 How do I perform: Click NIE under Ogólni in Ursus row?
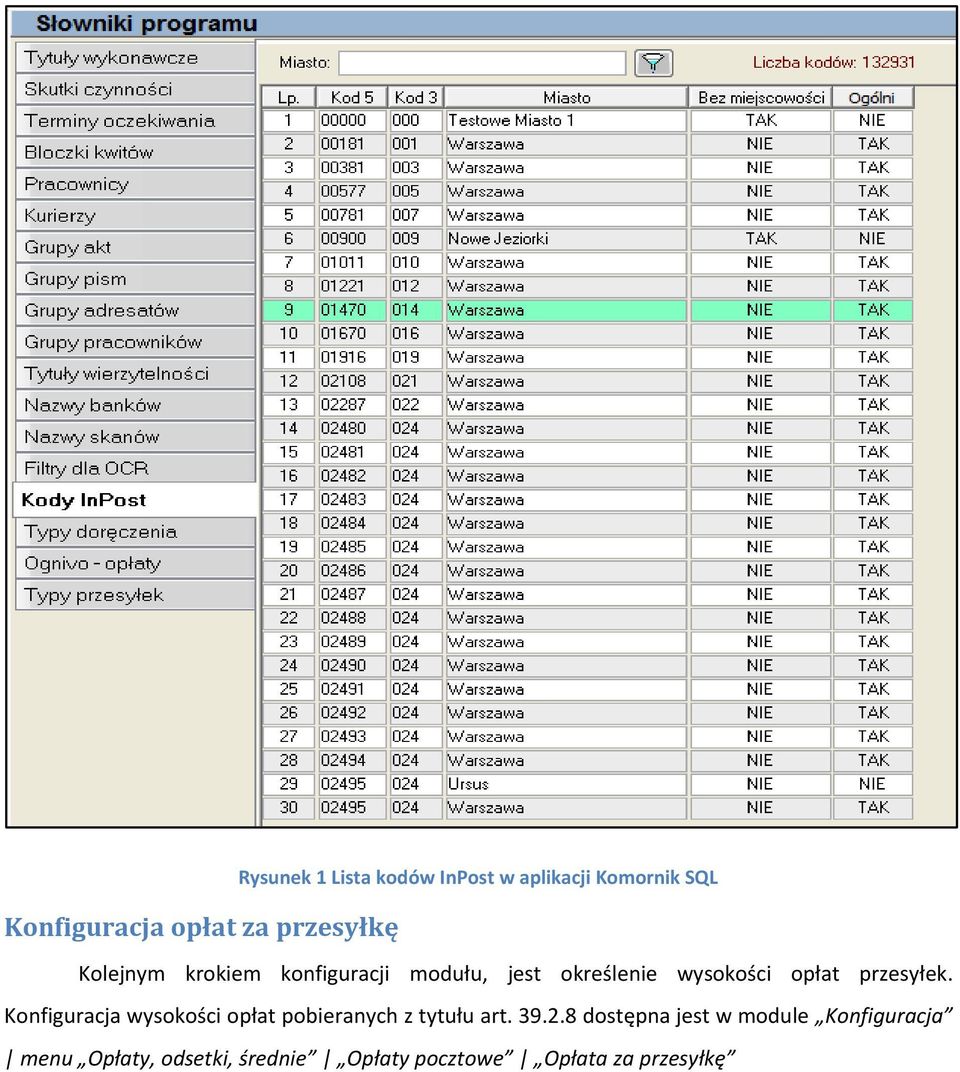(872, 784)
